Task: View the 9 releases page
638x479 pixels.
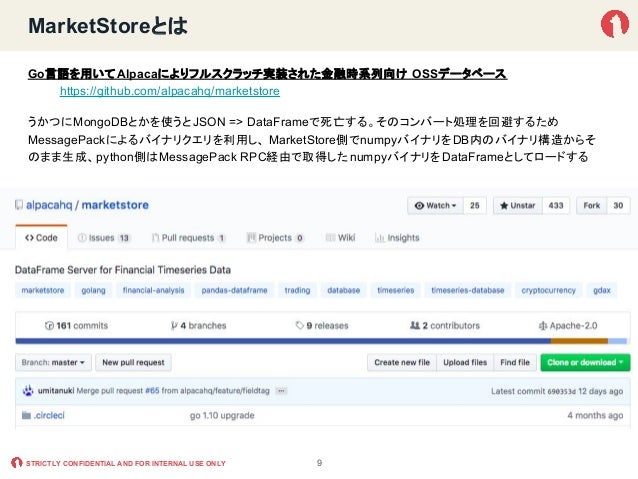Action: click(x=322, y=326)
